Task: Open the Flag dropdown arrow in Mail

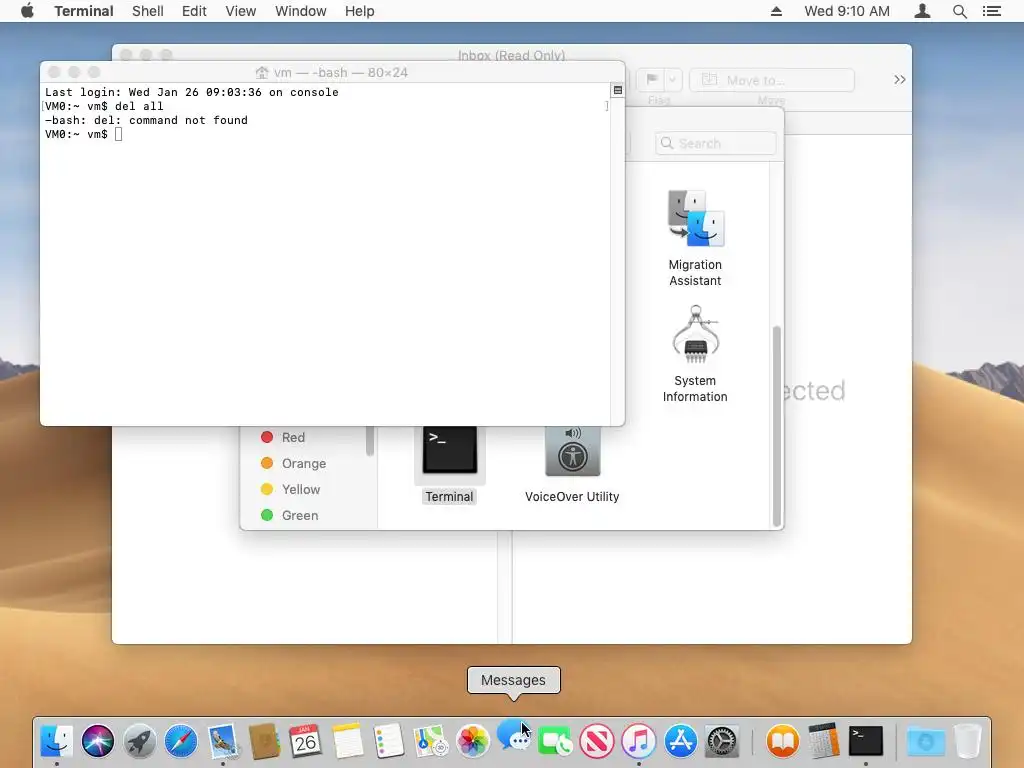Action: click(673, 80)
